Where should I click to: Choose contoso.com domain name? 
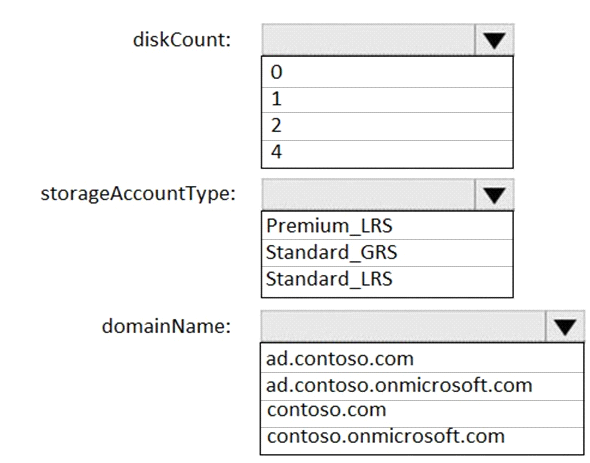click(422, 413)
